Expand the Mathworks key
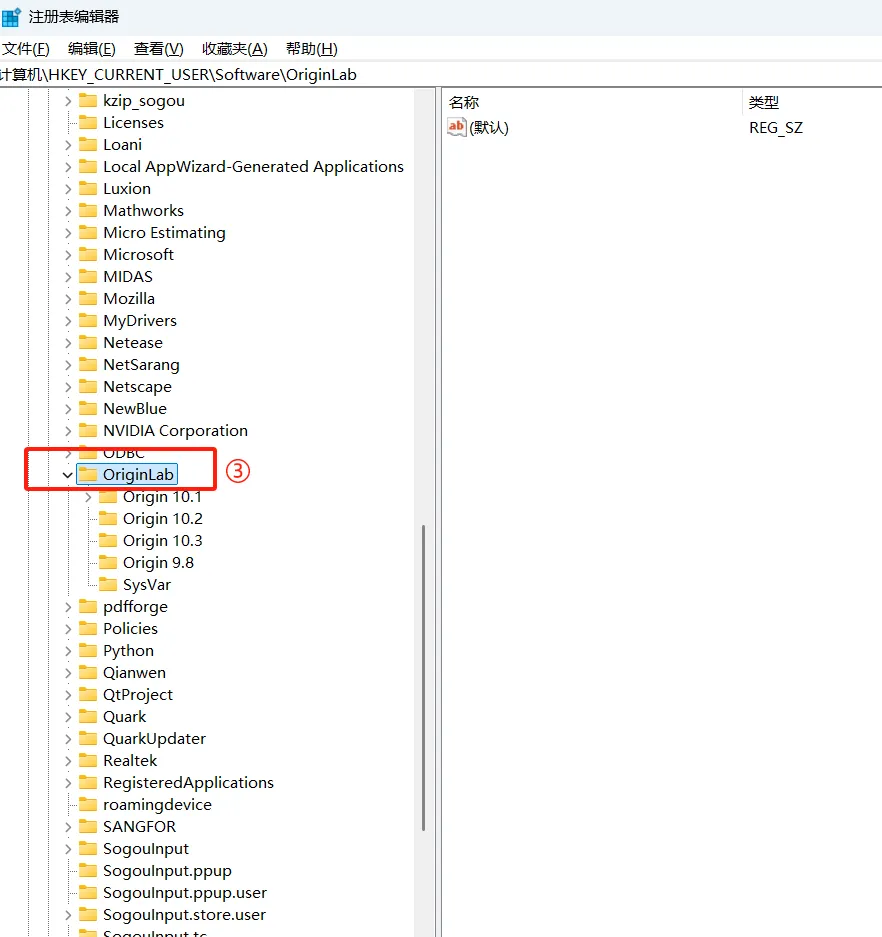The width and height of the screenshot is (882, 937). tap(68, 211)
